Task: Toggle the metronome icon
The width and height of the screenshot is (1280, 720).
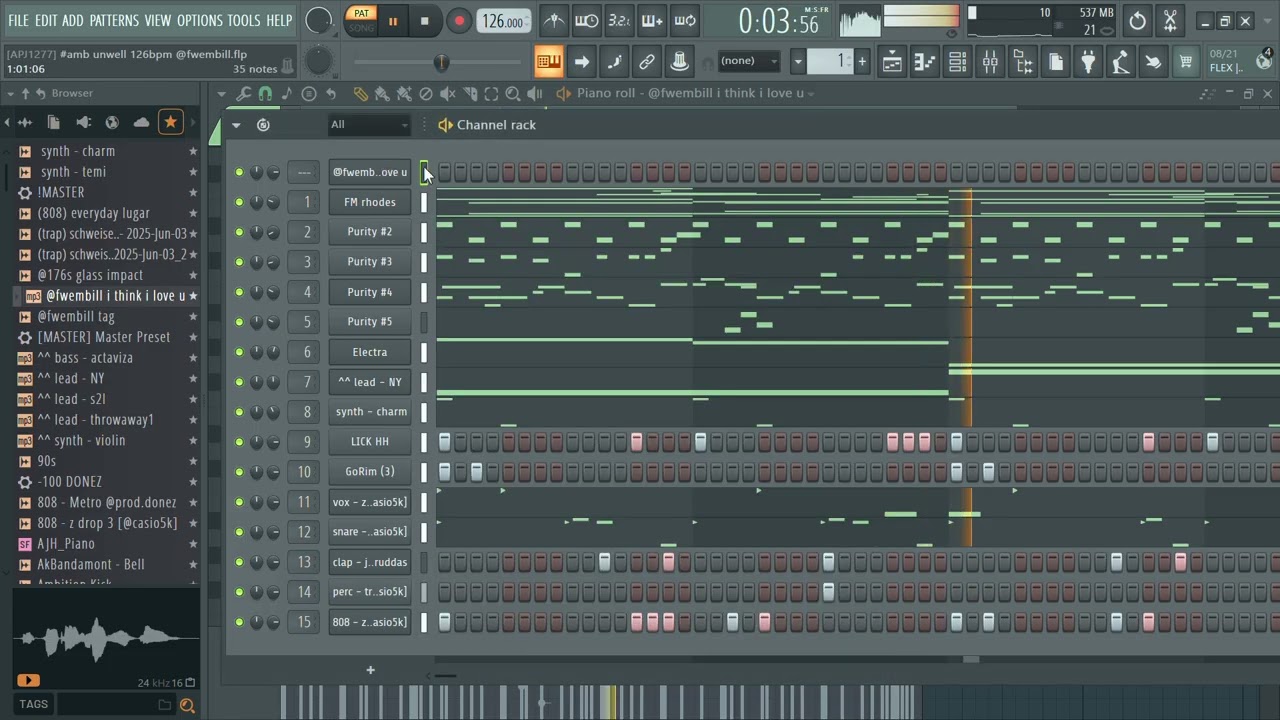Action: [553, 20]
